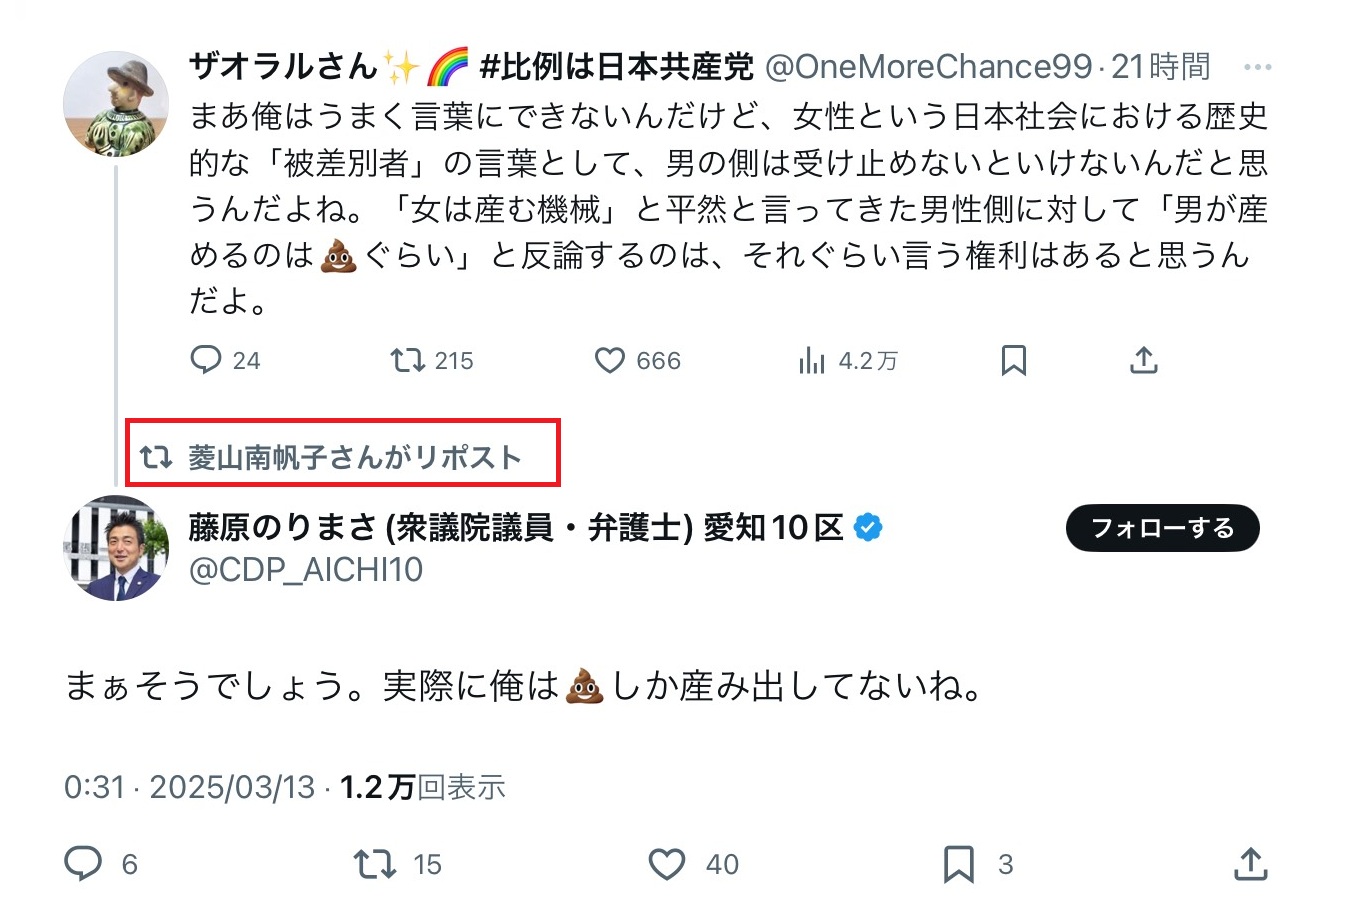Viewport: 1354px width, 909px height.
Task: Open the @OneMoreChance99 handle link
Action: (928, 67)
